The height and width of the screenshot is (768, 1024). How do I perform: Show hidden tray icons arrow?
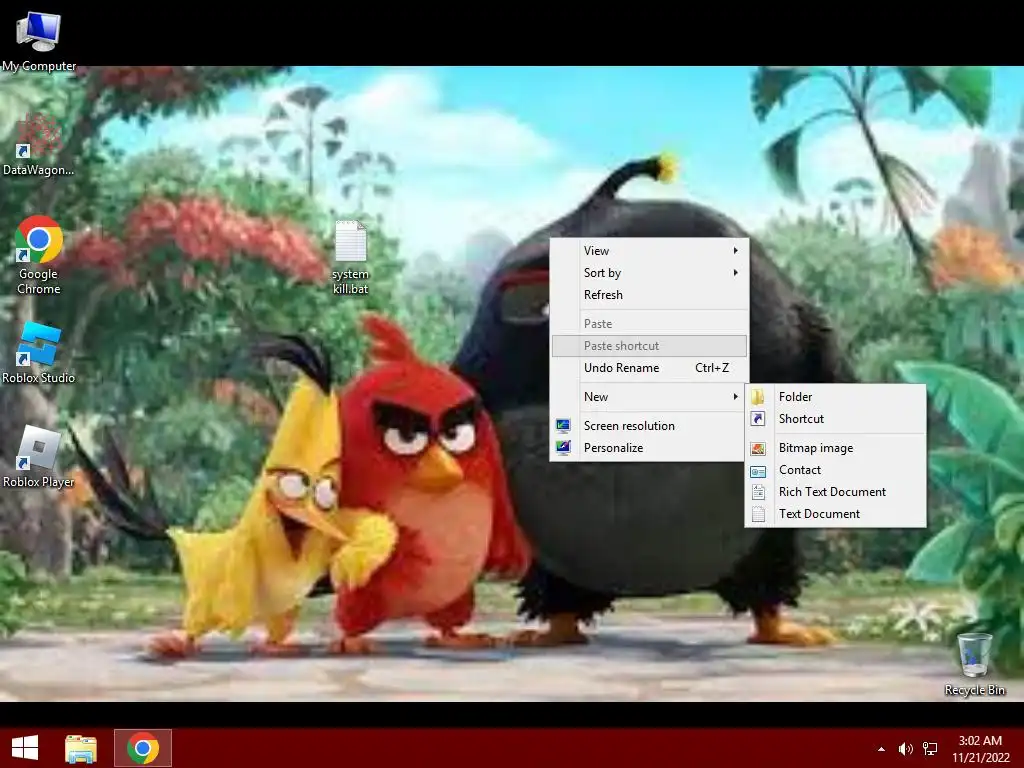881,749
